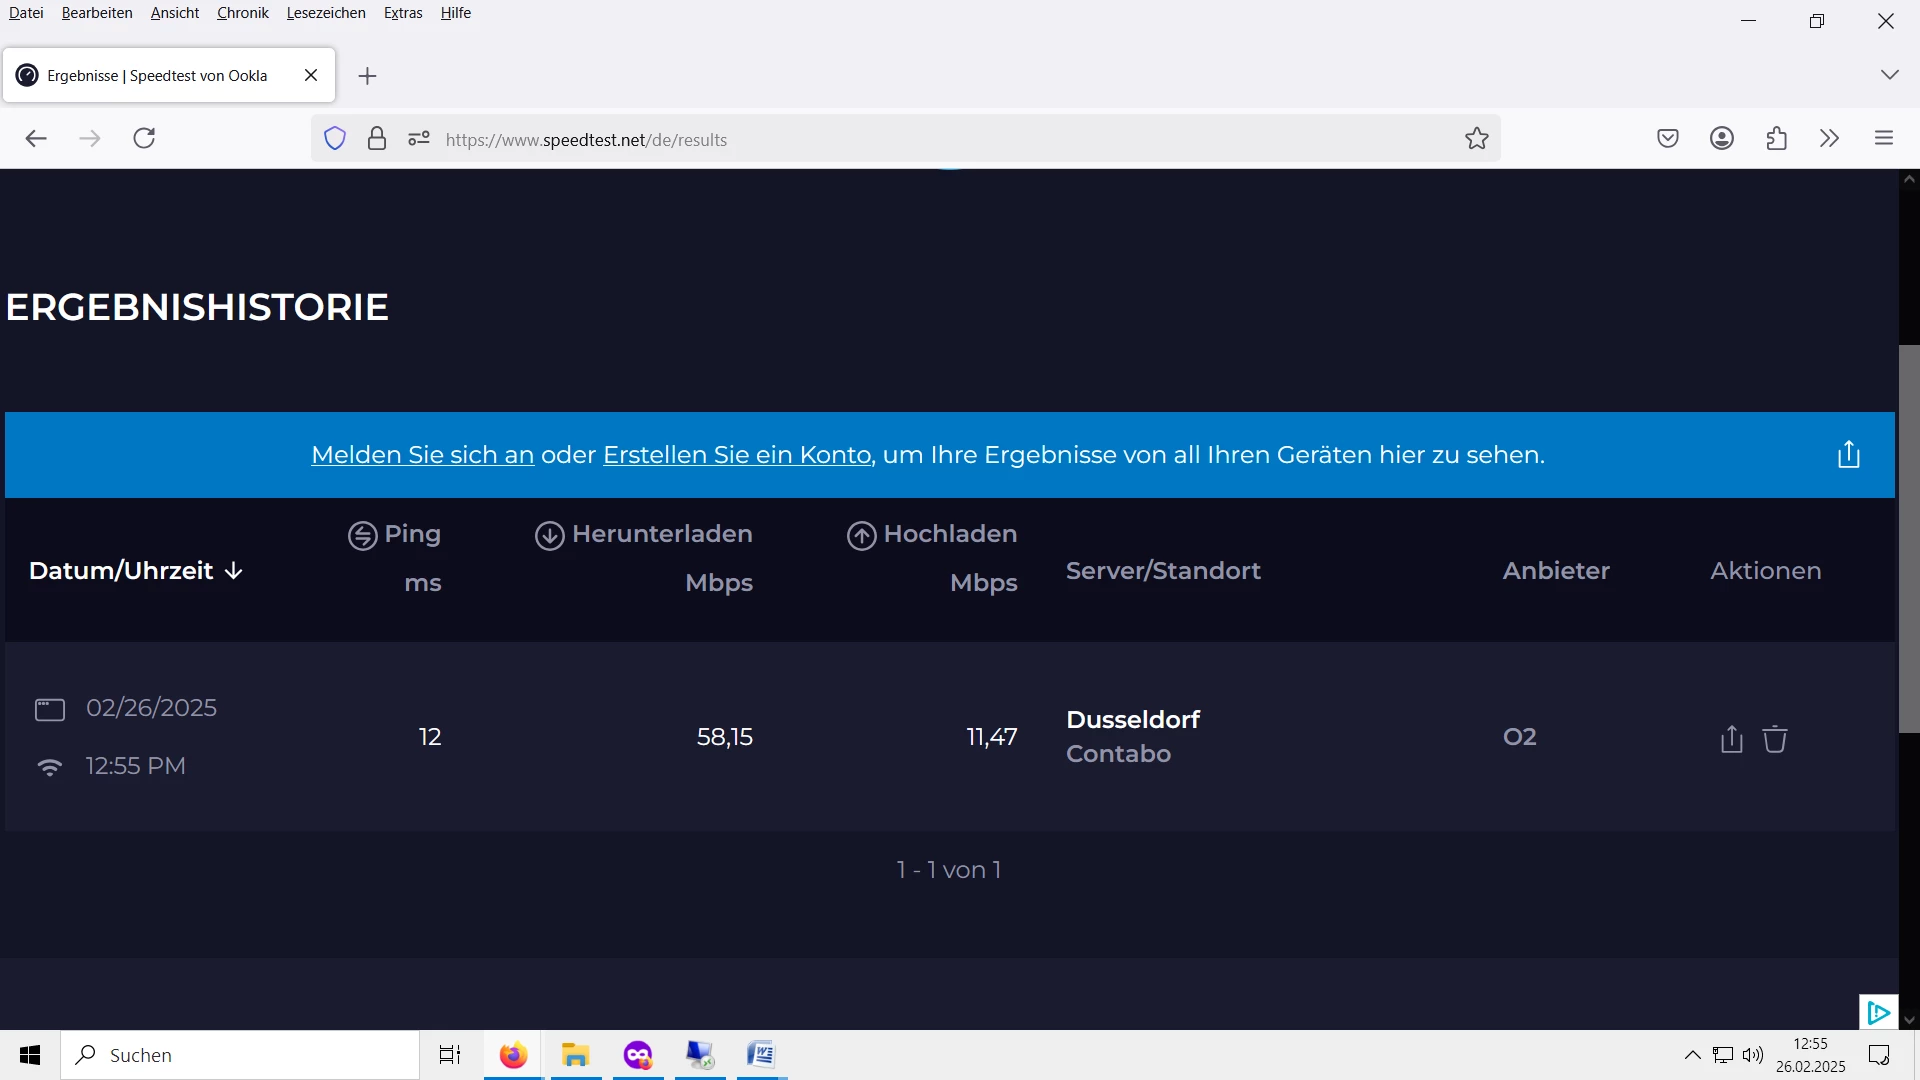The image size is (1920, 1080).
Task: Save page to Pocket
Action: click(1667, 139)
